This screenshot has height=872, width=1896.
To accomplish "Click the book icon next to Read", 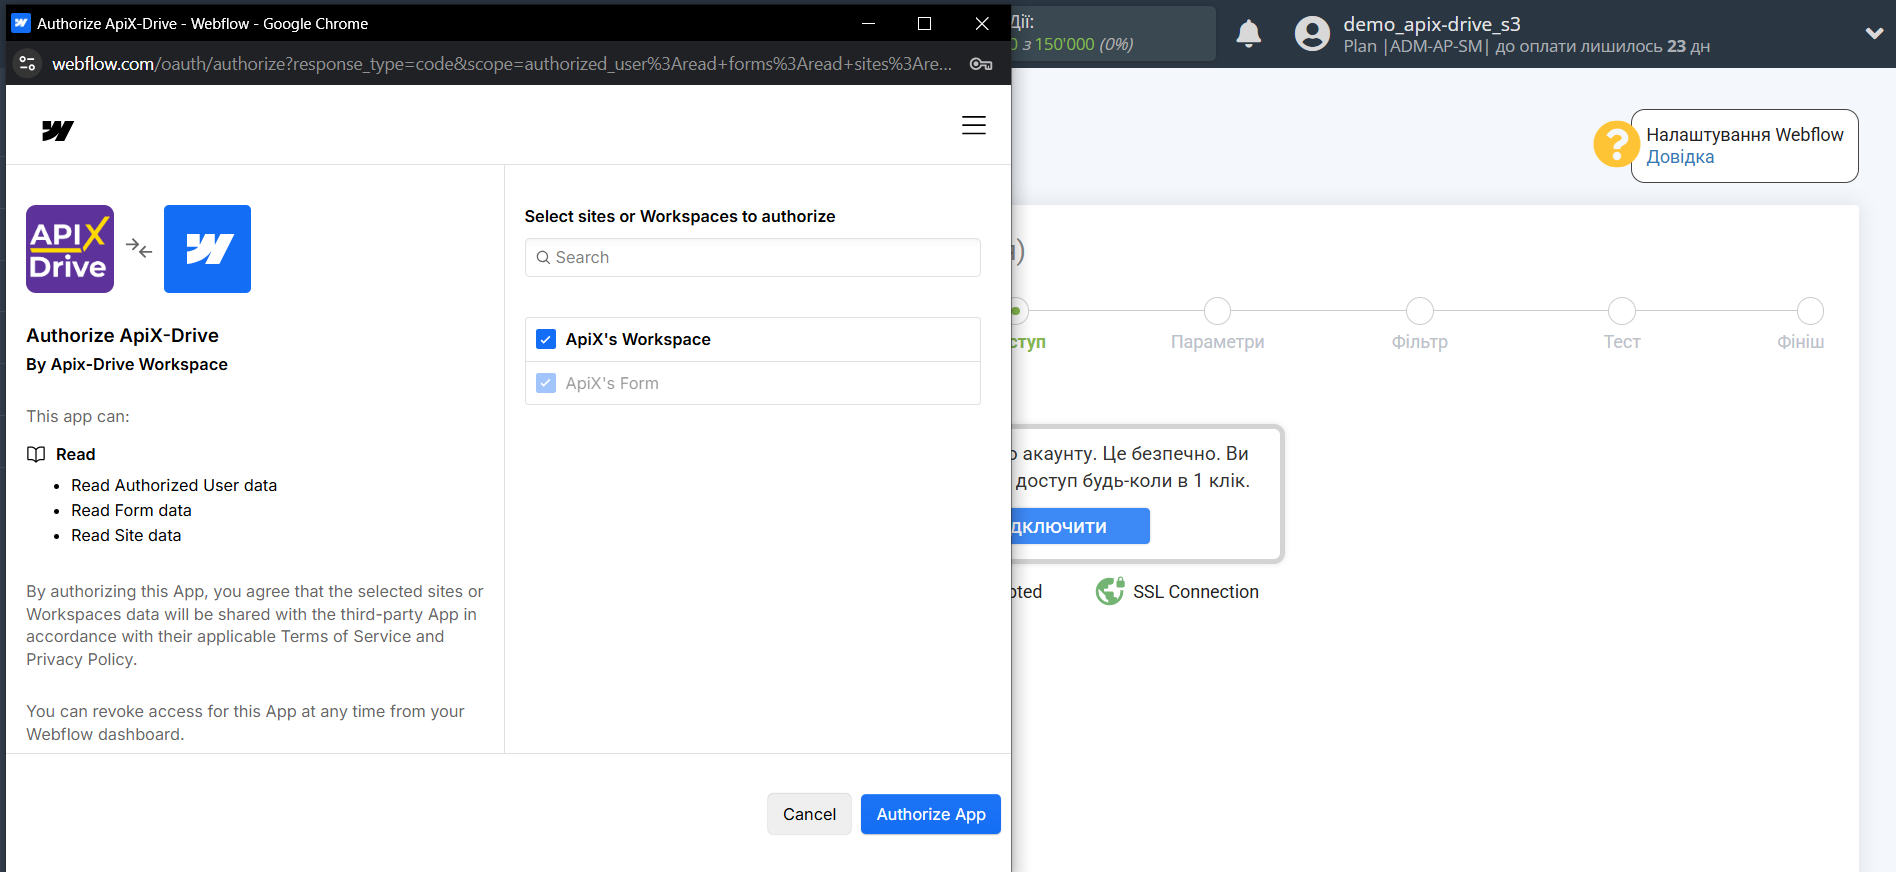I will coord(36,454).
